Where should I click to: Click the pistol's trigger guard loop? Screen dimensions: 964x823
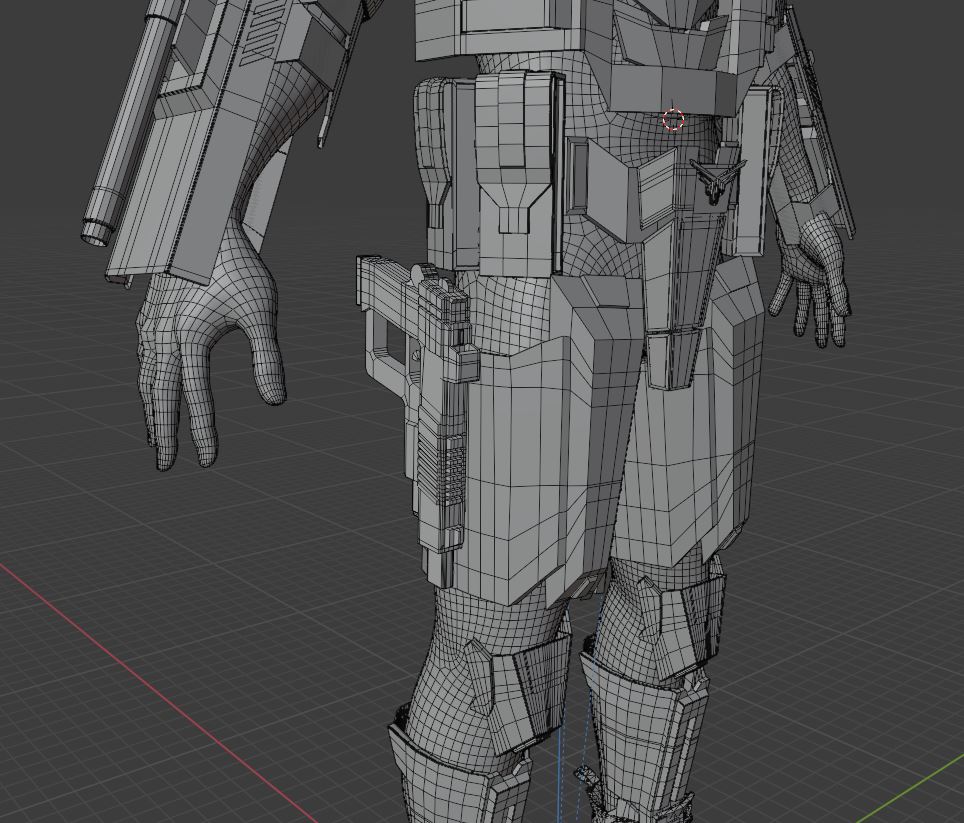pyautogui.click(x=388, y=340)
